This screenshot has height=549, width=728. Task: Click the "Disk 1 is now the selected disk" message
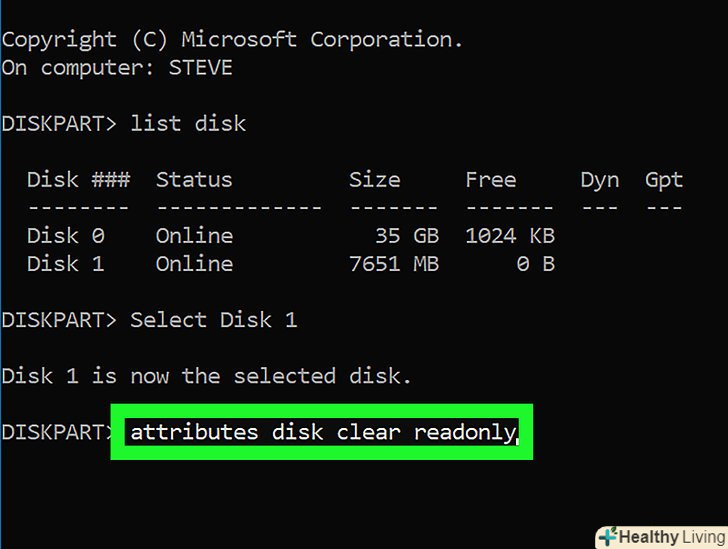[206, 376]
